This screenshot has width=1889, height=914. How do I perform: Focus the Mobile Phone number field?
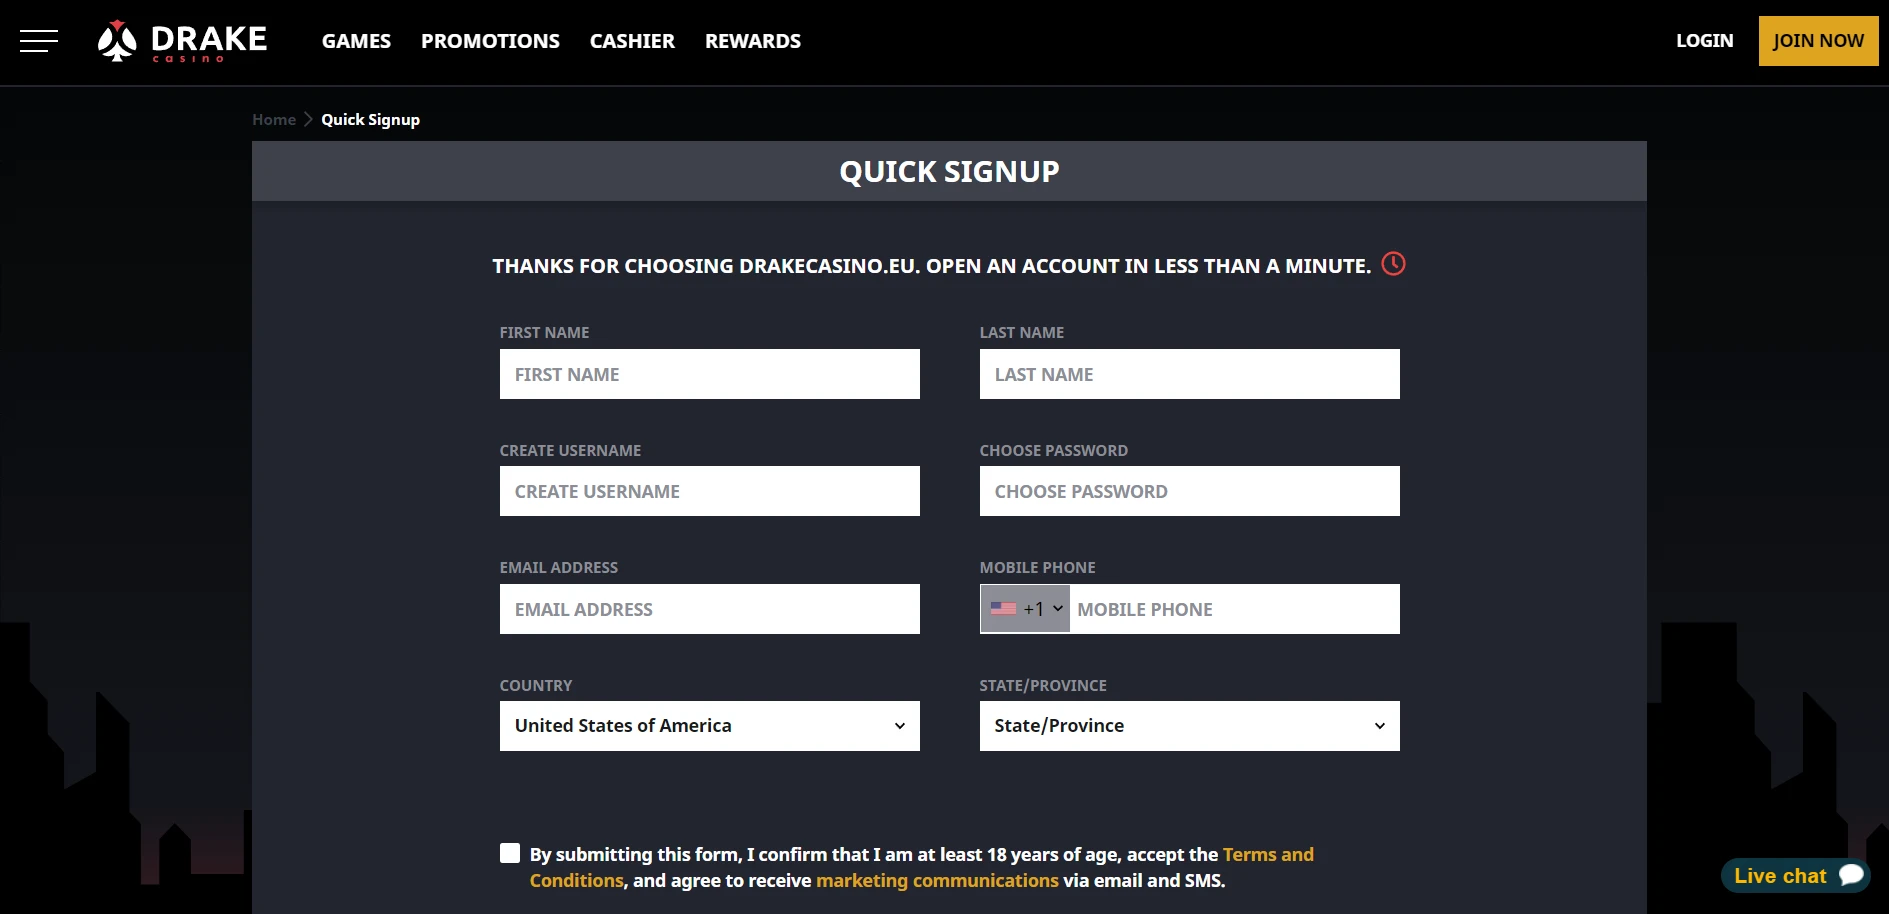click(1234, 609)
